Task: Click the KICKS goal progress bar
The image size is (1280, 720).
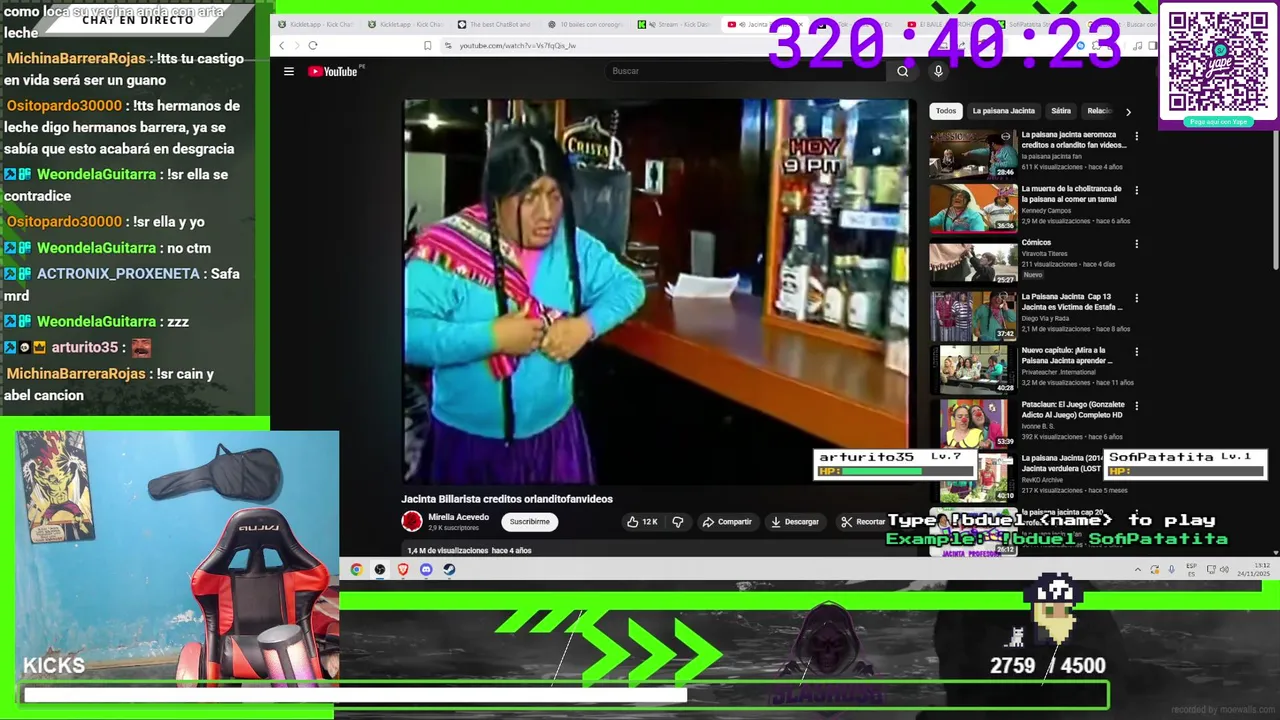Action: (x=565, y=694)
